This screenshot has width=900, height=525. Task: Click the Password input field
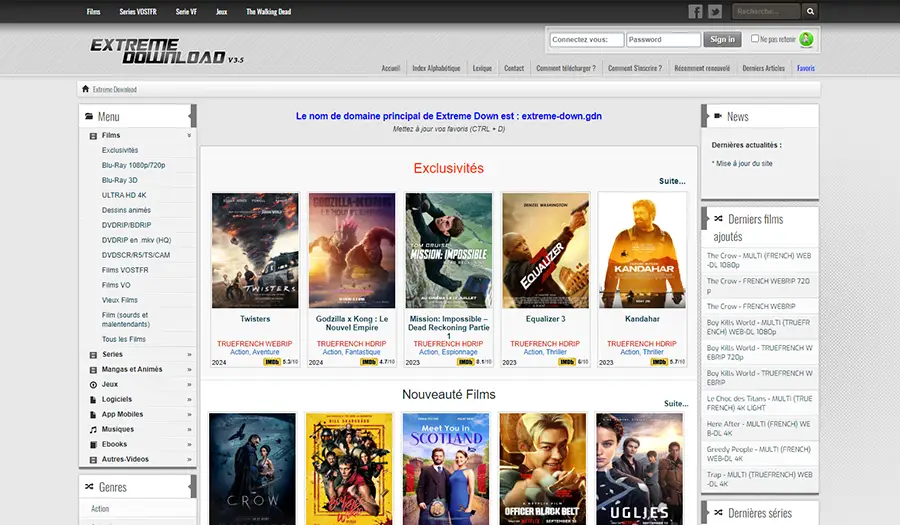pos(664,40)
